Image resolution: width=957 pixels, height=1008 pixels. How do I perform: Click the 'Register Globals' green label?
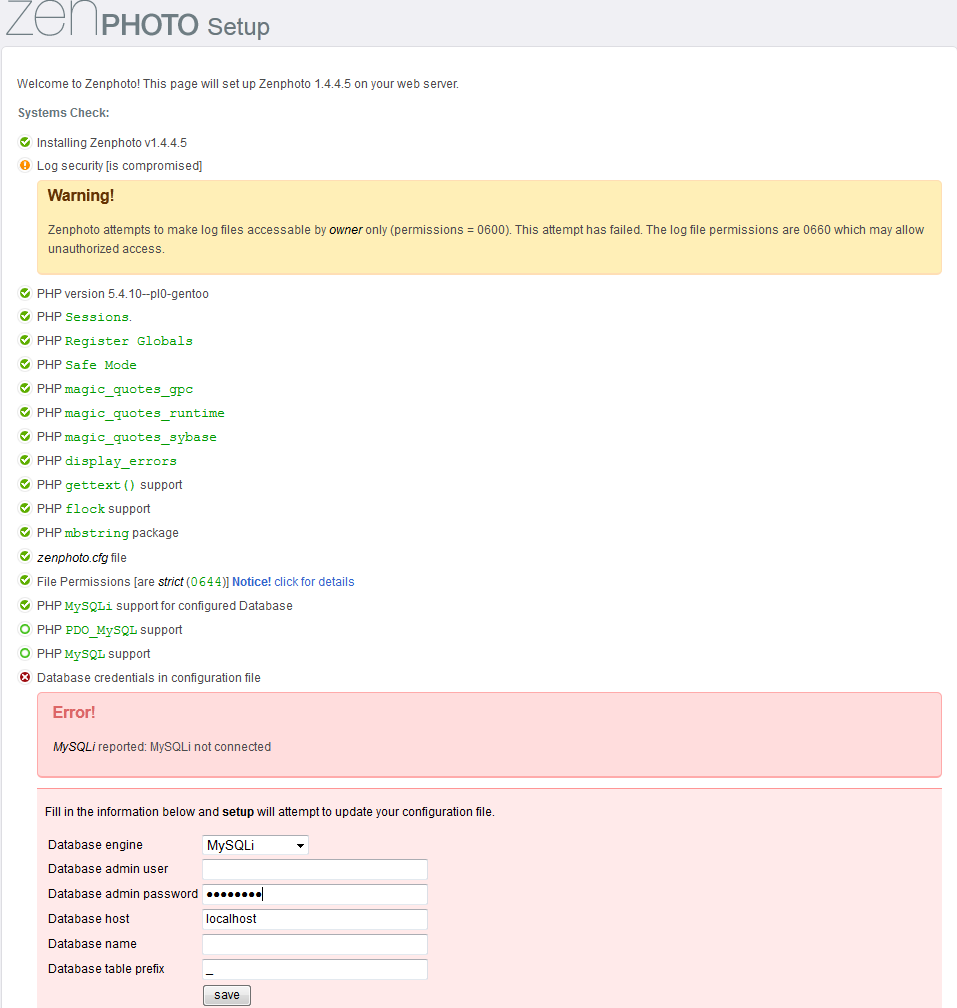point(129,341)
